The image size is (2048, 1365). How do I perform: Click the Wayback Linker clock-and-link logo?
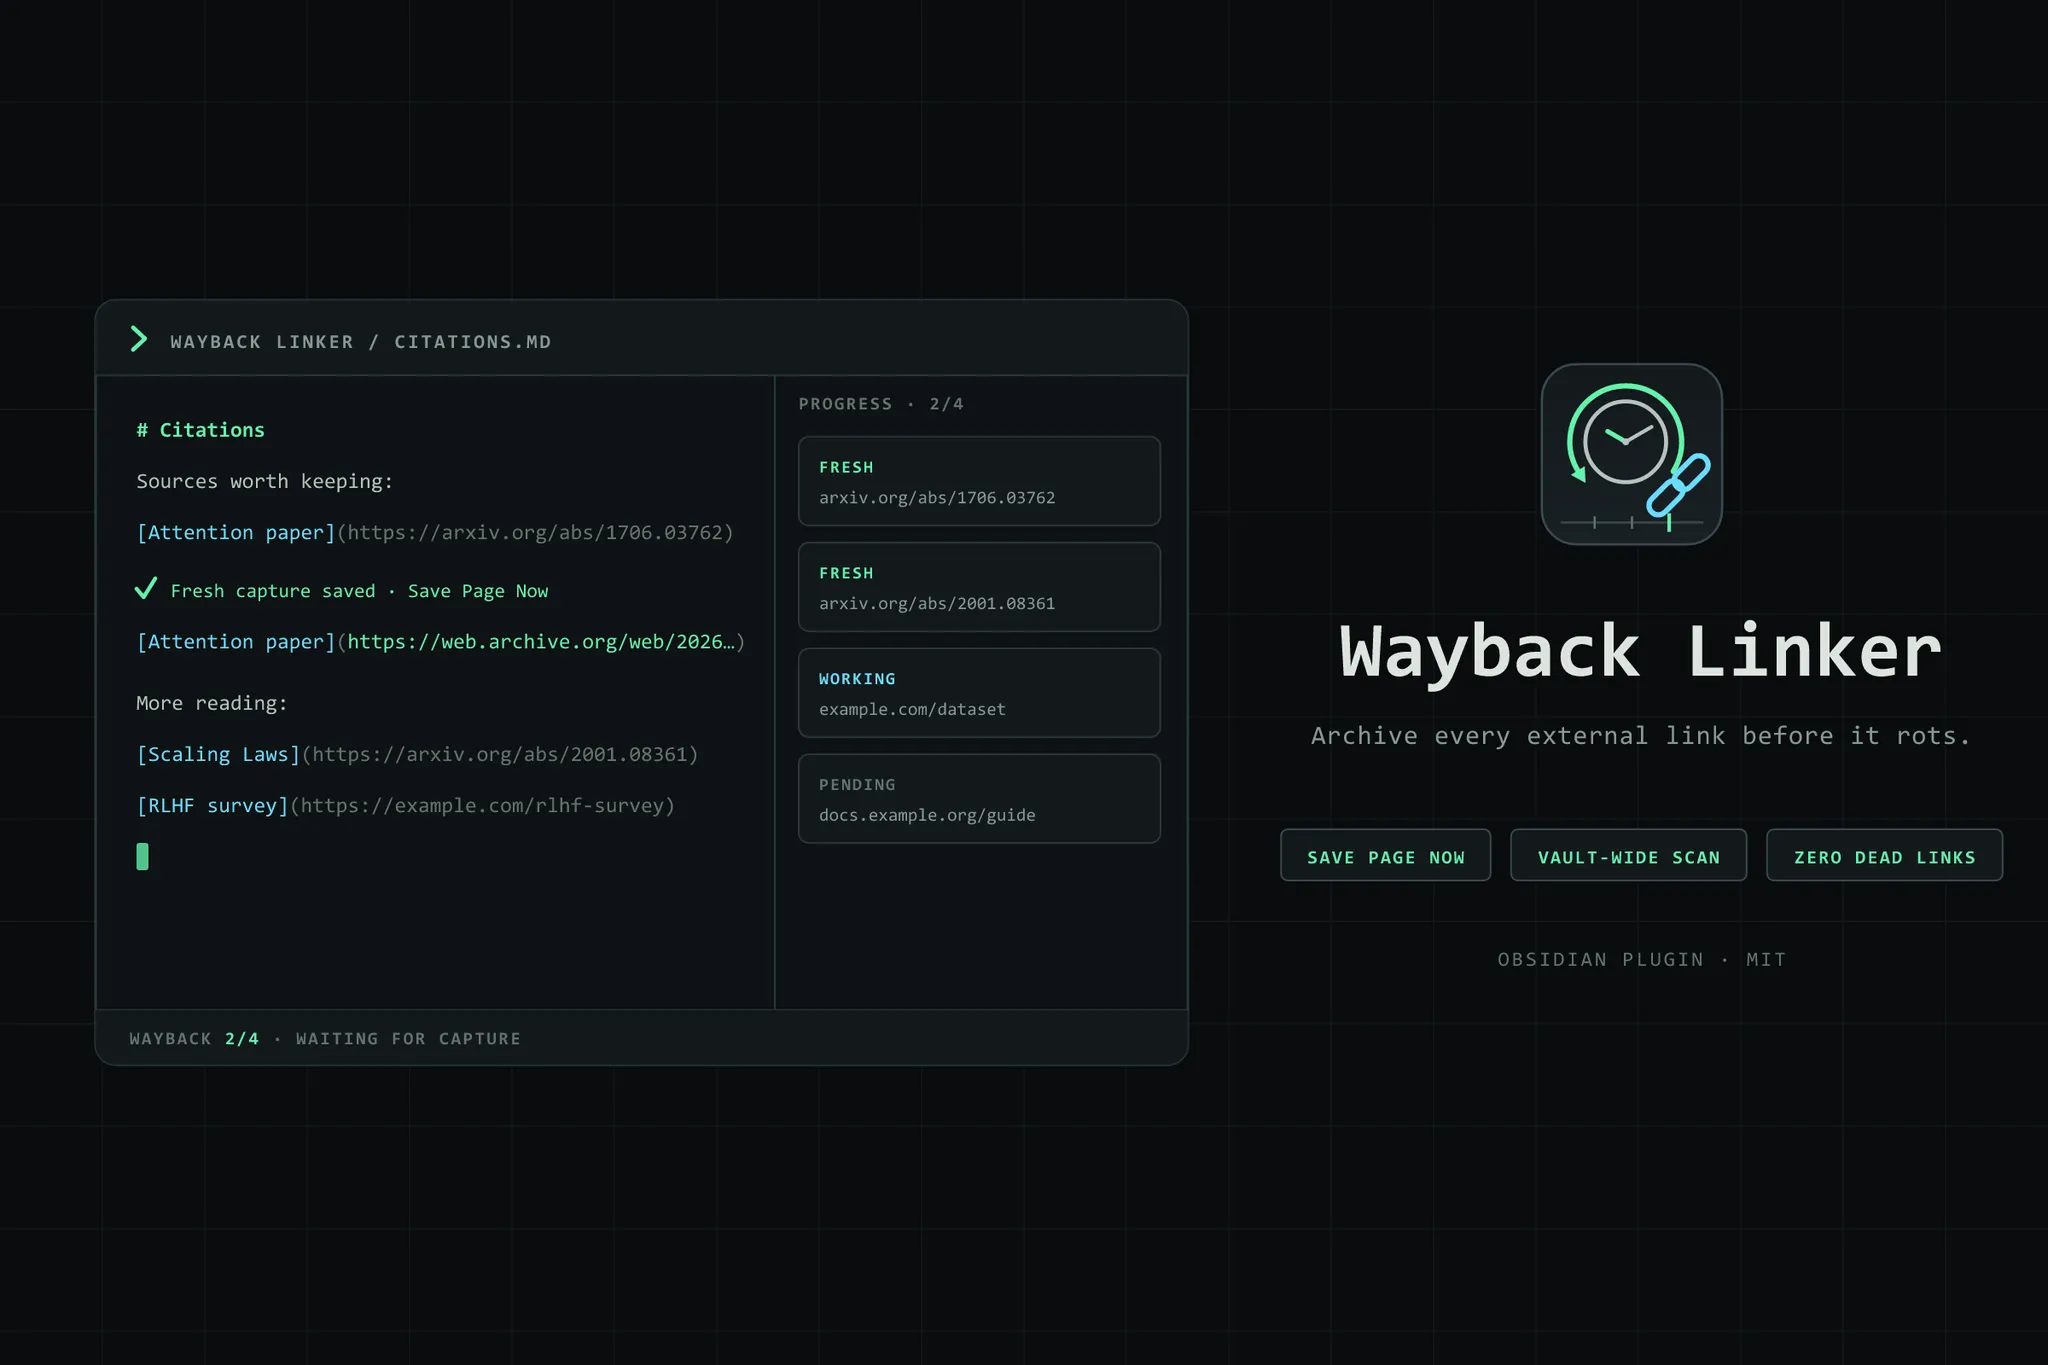[x=1631, y=454]
